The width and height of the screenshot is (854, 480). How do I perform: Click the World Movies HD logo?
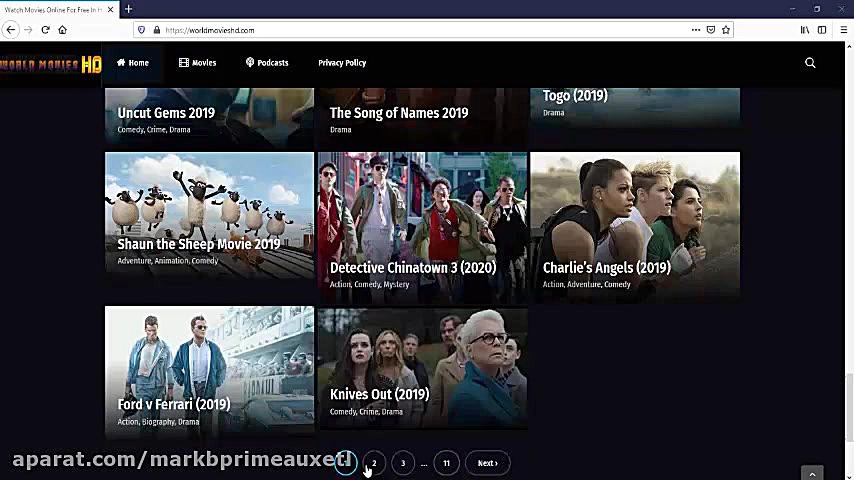(51, 65)
